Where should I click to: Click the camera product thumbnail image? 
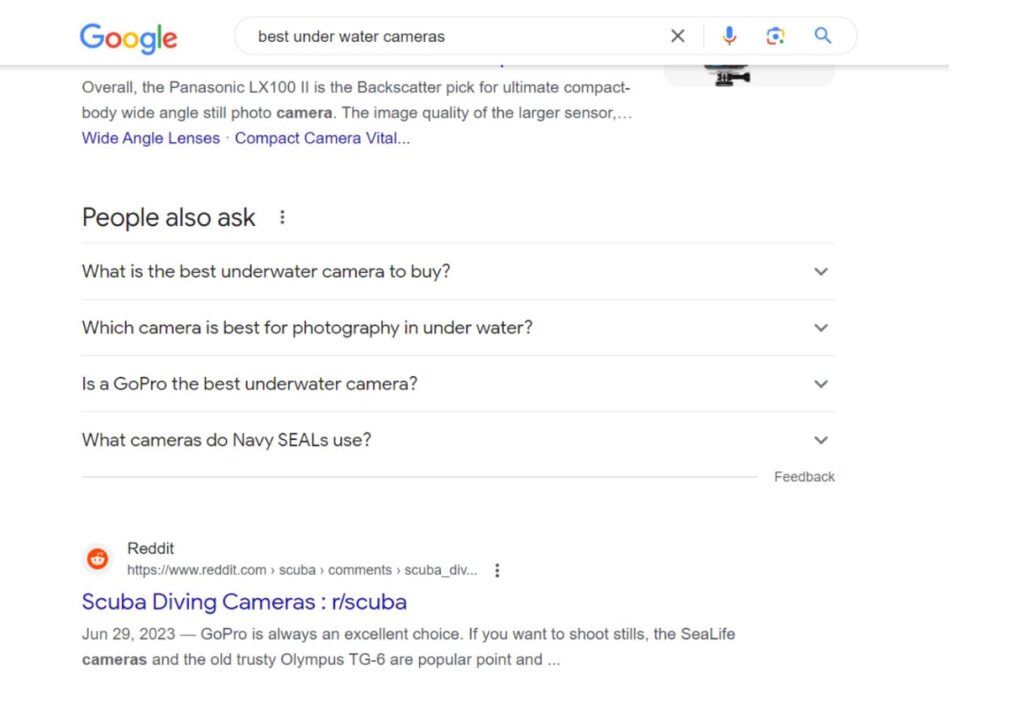point(749,75)
